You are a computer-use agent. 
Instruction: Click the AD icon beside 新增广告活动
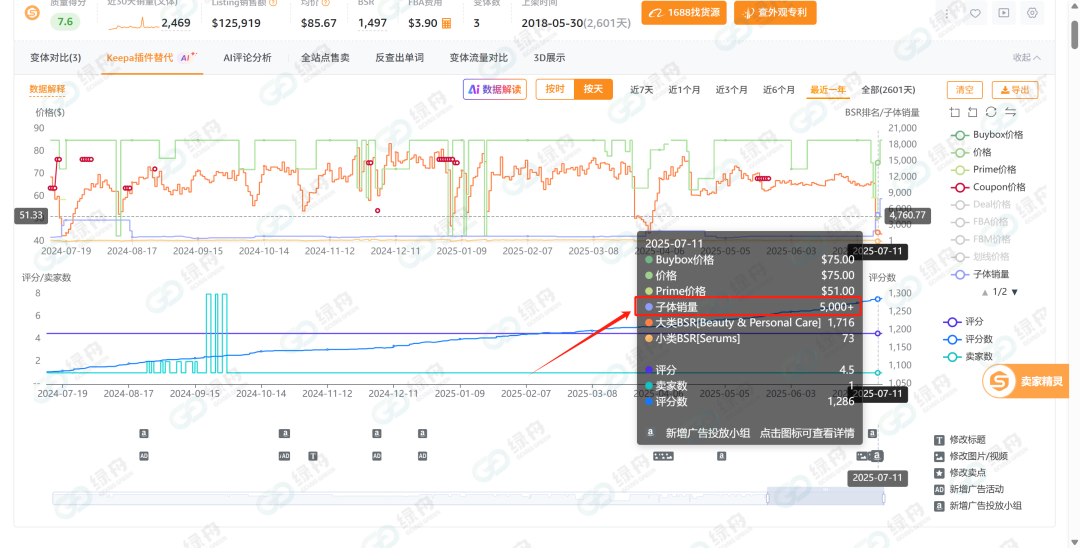coord(939,489)
